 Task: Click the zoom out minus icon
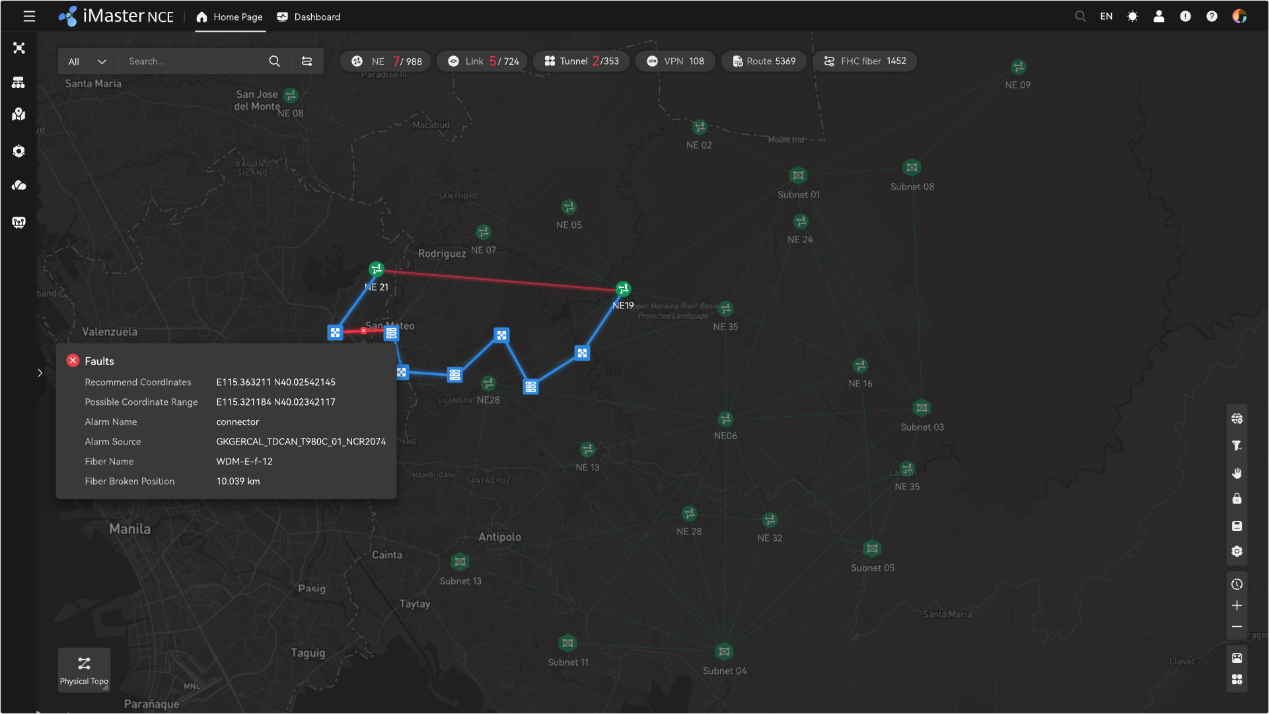1237,627
